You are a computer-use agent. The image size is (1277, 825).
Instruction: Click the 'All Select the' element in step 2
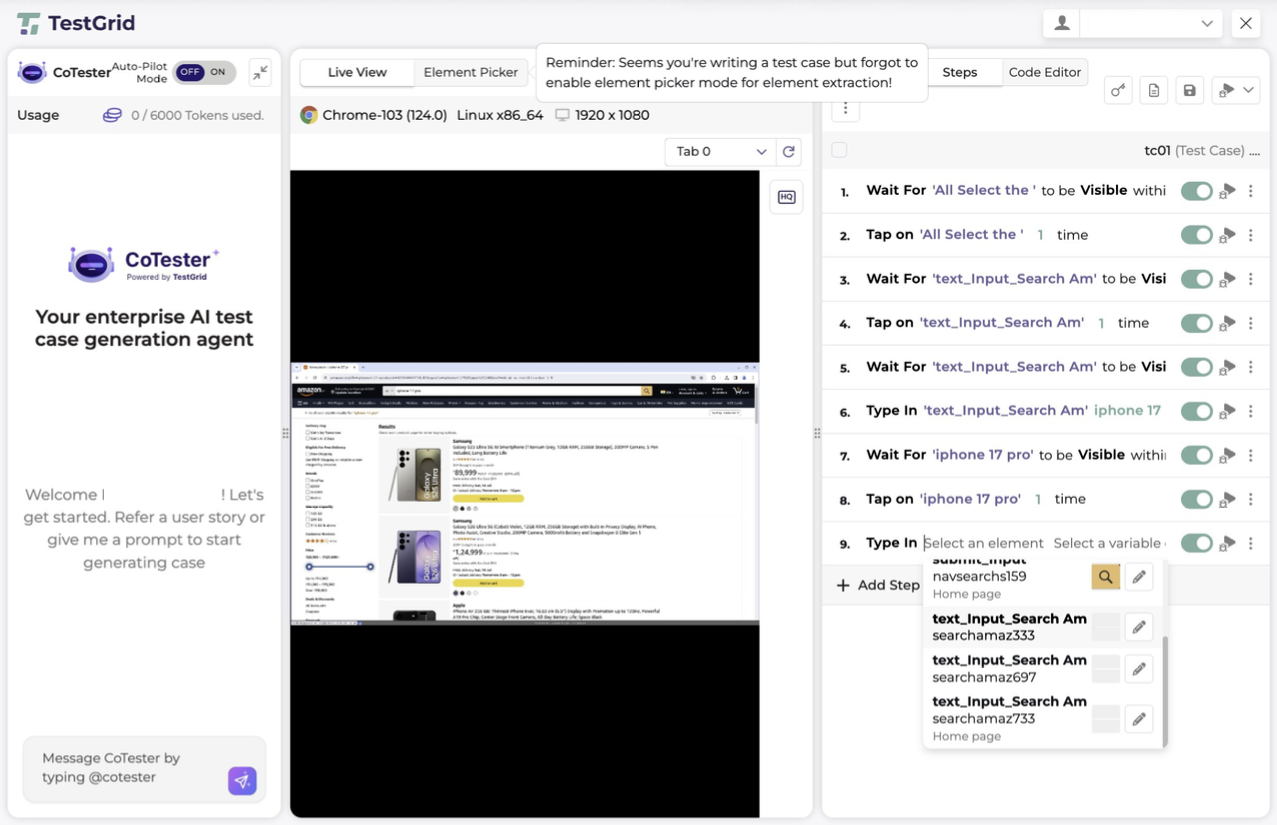coord(971,235)
